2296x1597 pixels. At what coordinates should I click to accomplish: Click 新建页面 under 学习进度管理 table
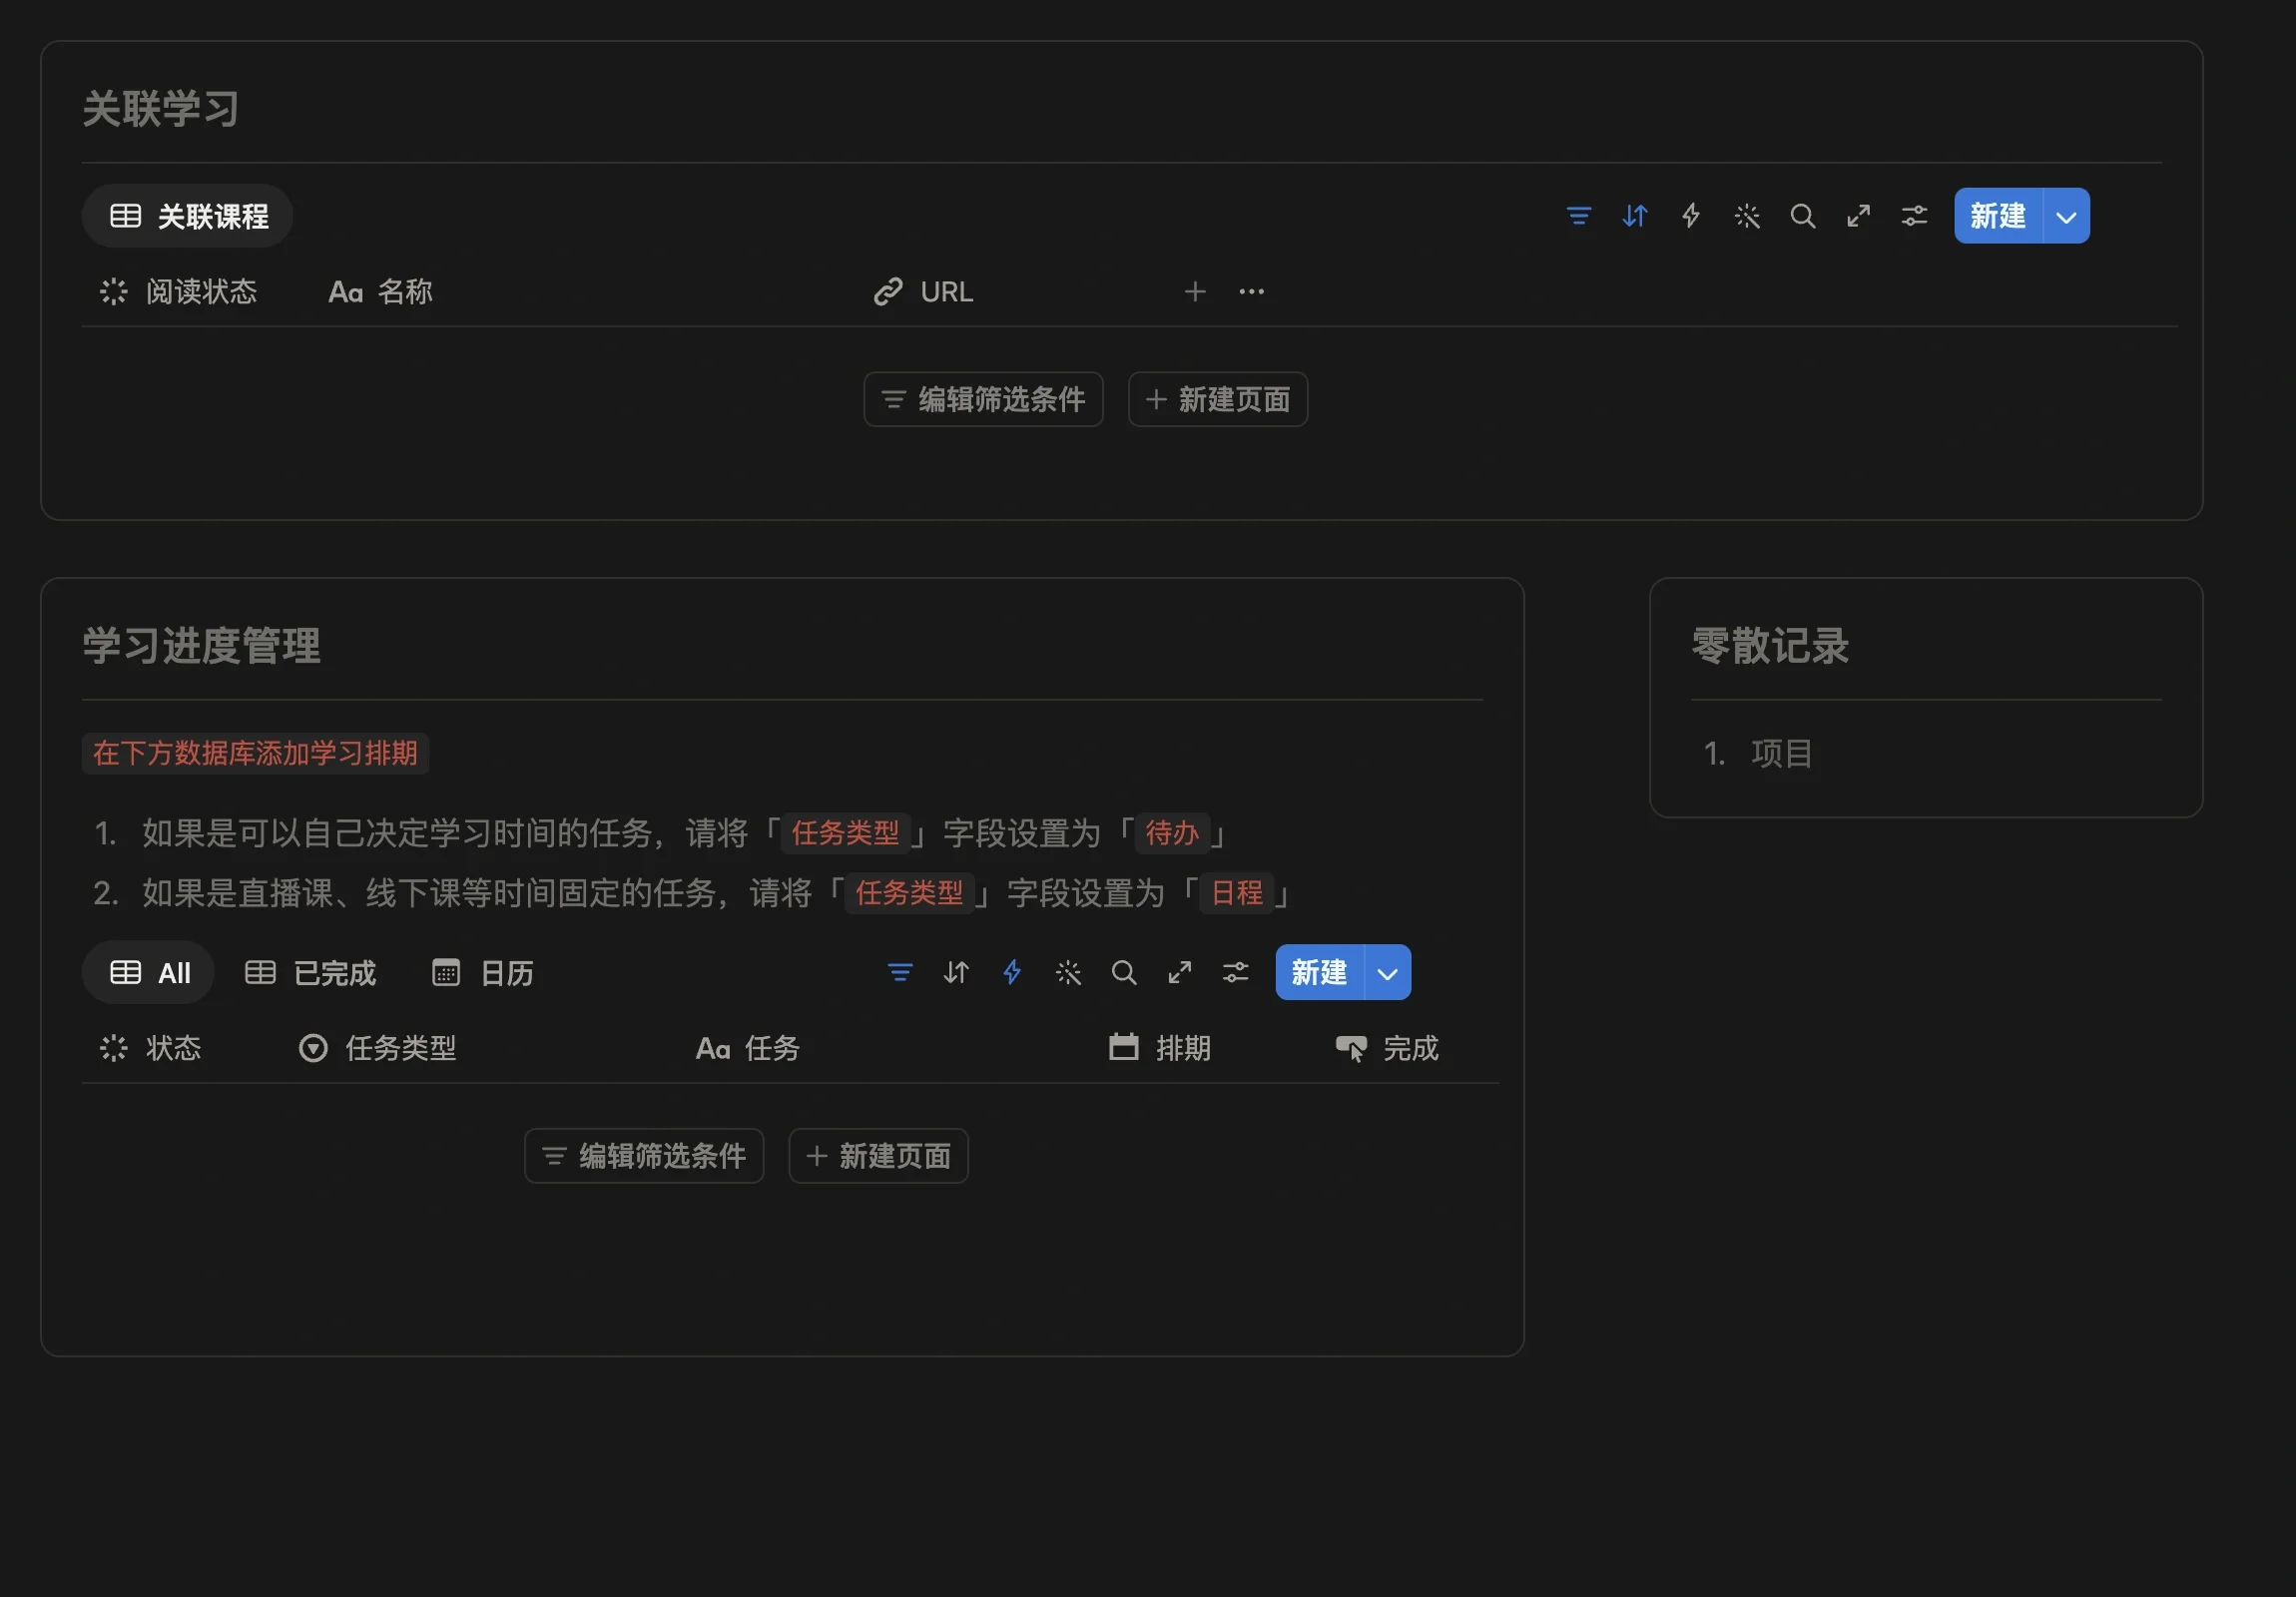tap(878, 1155)
